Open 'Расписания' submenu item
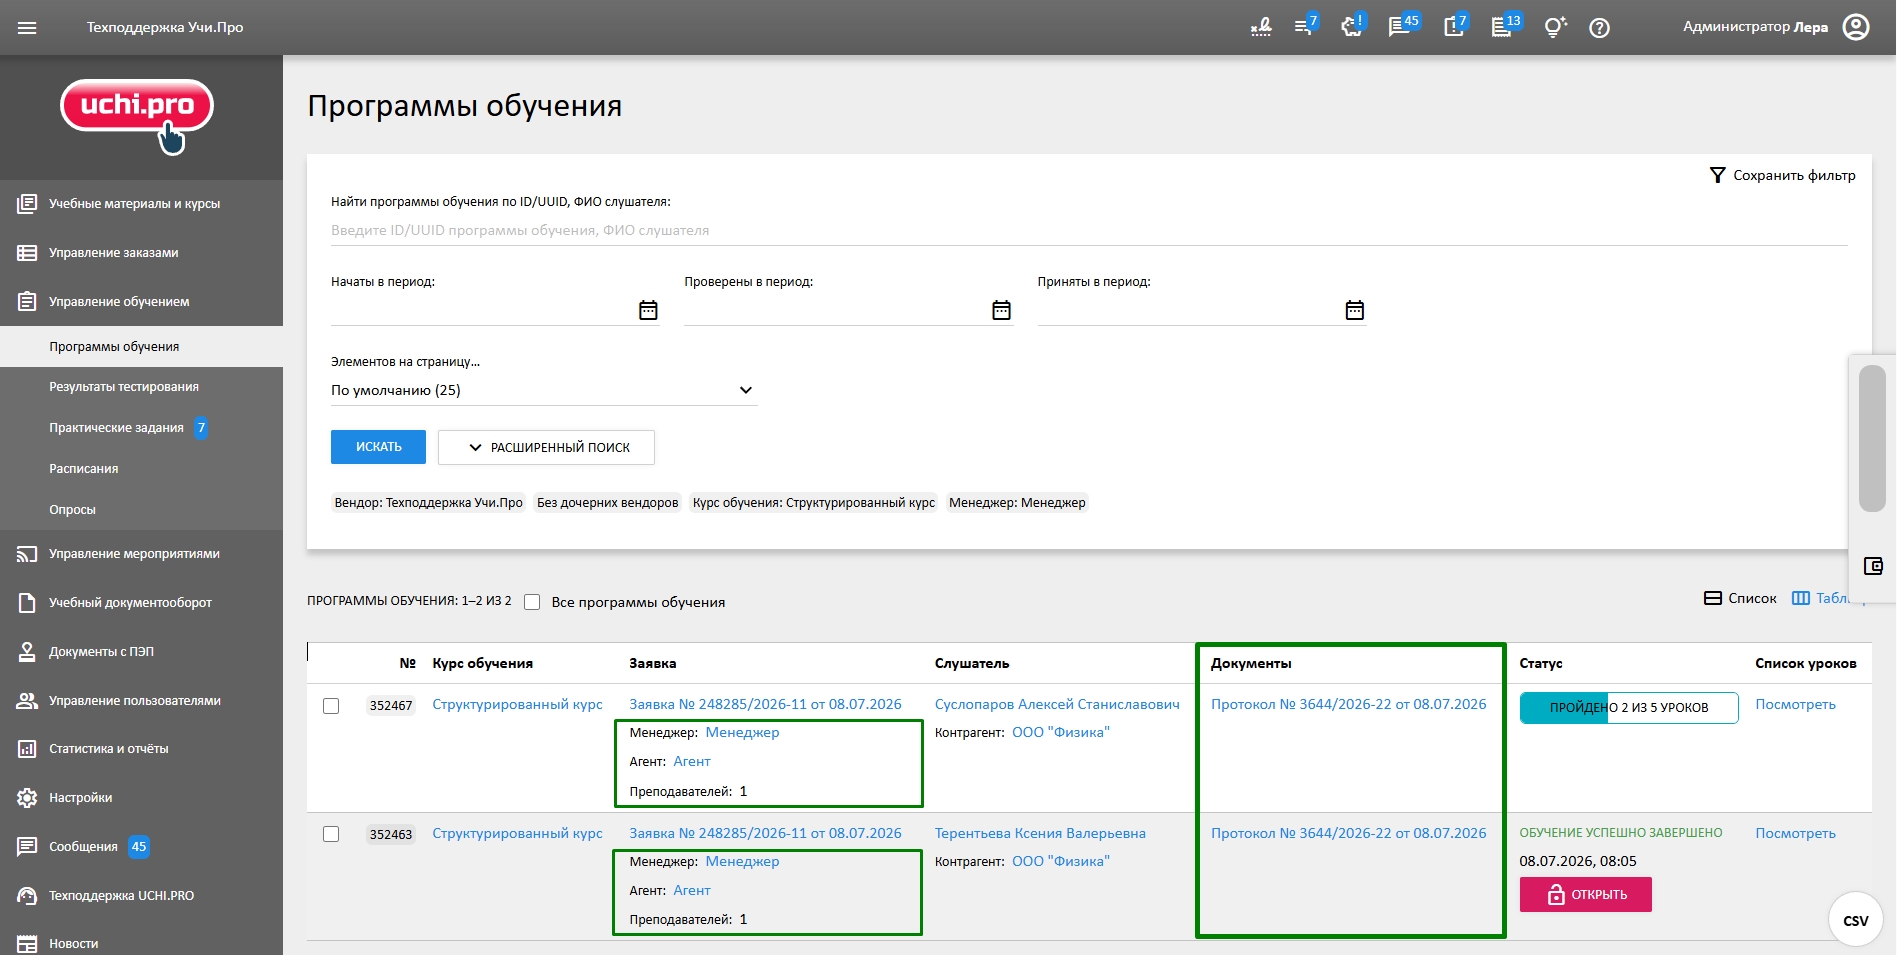Viewport: 1897px width, 955px height. tap(141, 469)
